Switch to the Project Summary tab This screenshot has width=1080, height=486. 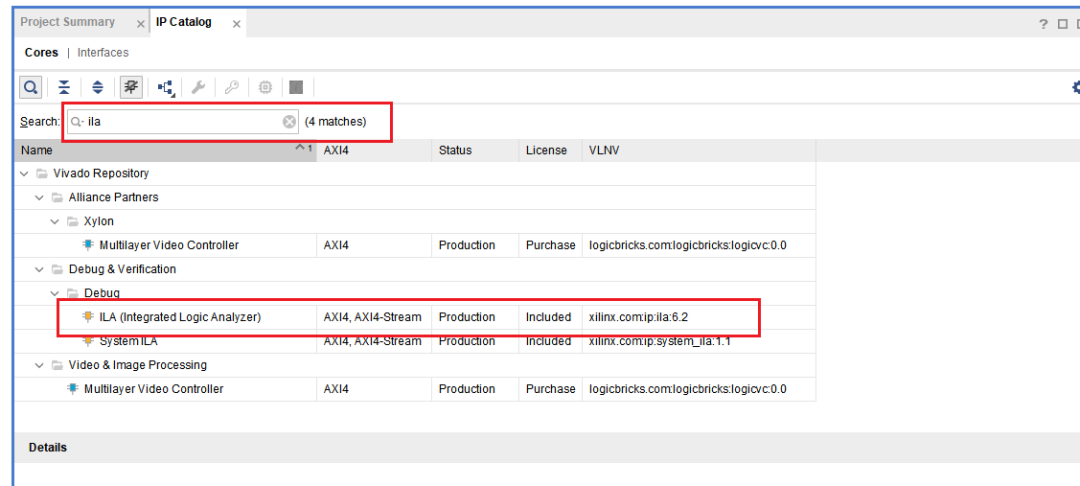click(x=67, y=22)
